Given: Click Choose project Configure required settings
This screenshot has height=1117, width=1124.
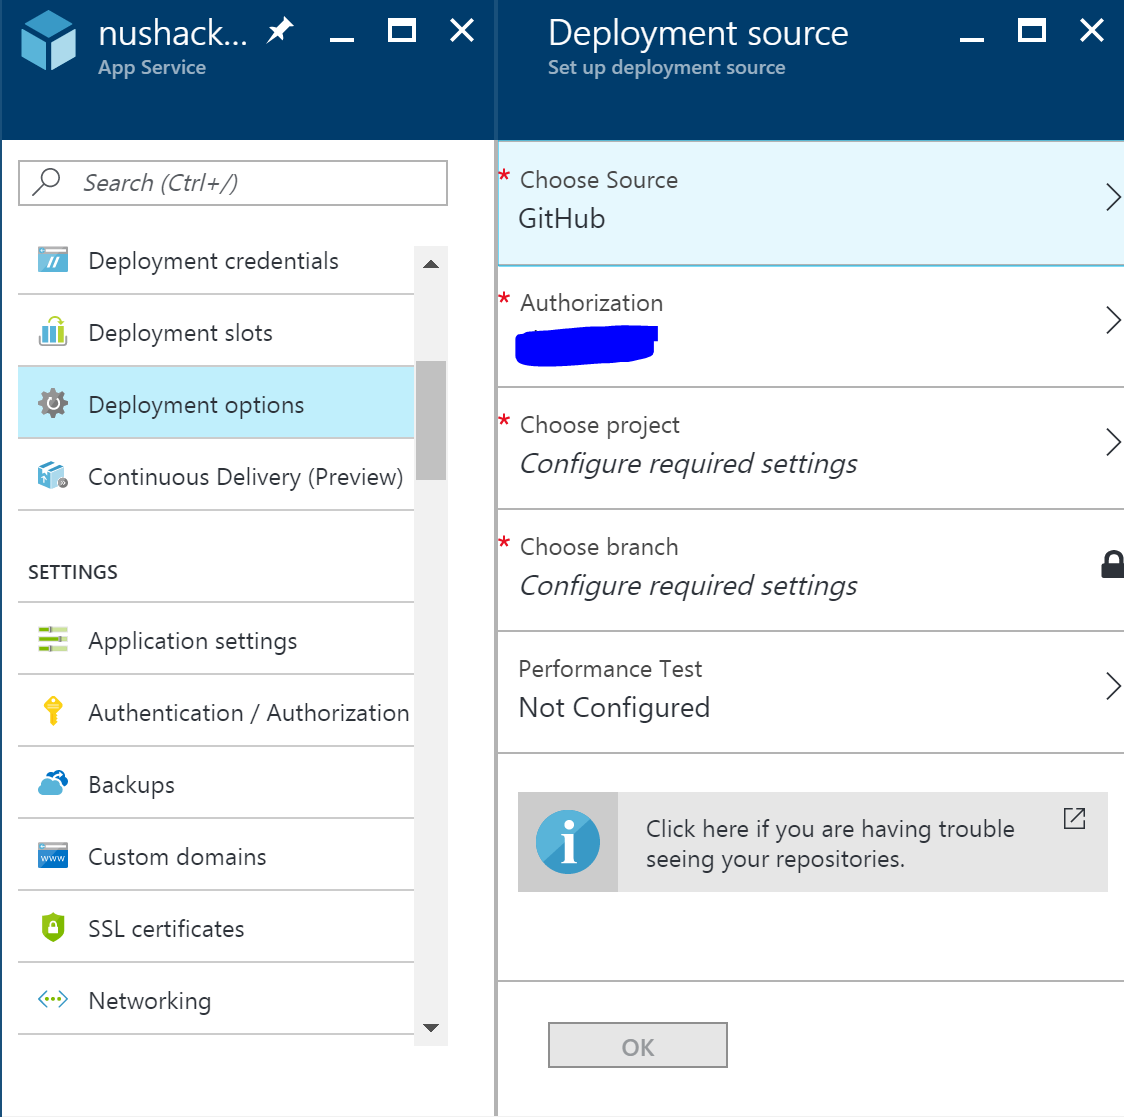Looking at the screenshot, I should pos(688,464).
